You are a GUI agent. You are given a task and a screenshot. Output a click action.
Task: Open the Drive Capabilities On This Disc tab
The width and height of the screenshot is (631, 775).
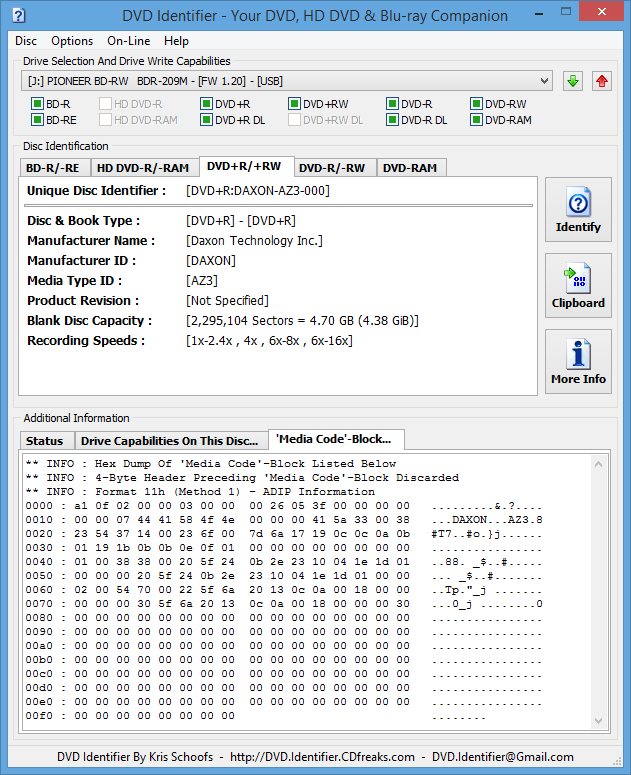[x=169, y=441]
